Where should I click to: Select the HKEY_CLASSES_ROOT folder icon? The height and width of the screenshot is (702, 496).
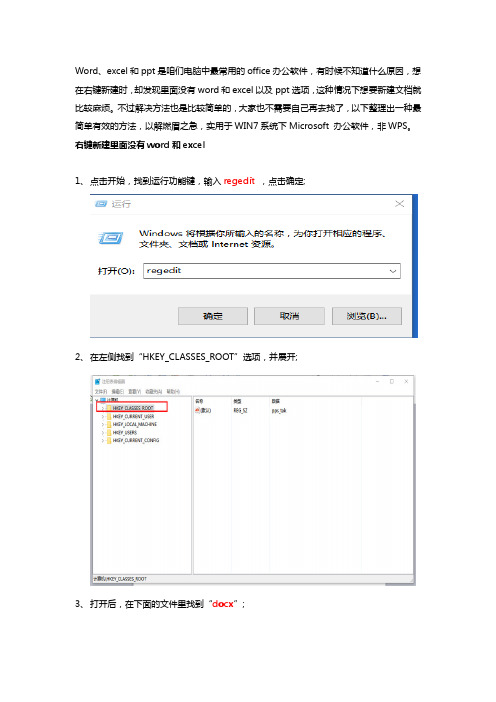click(x=109, y=408)
